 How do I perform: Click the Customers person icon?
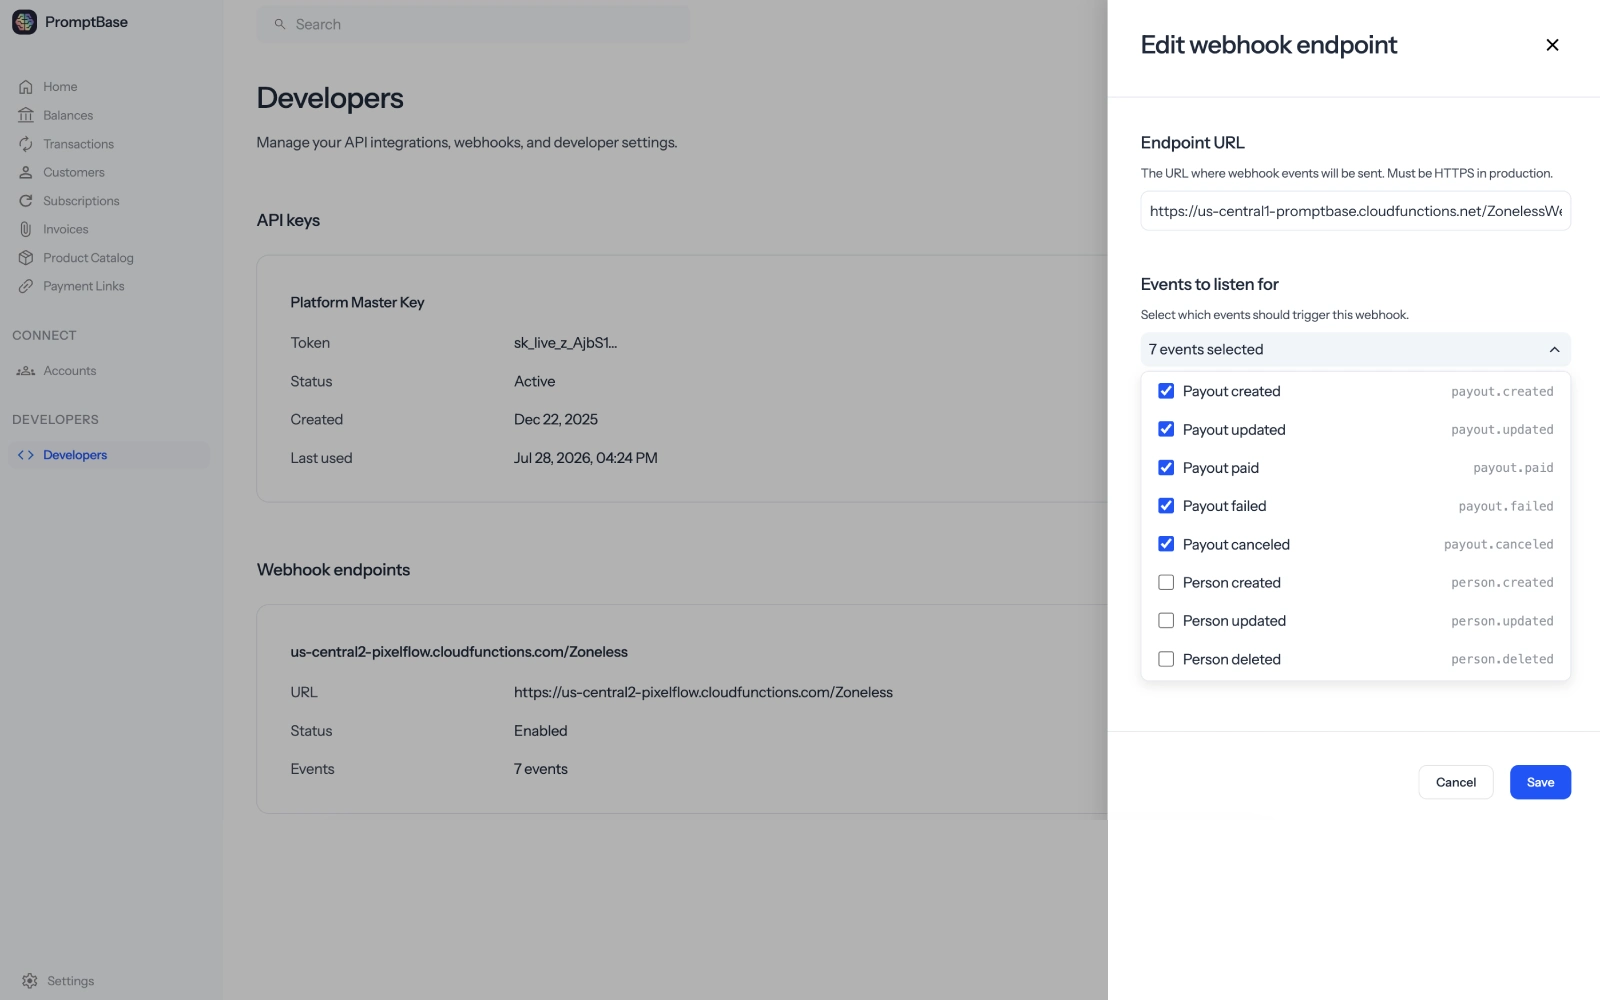[x=26, y=172]
